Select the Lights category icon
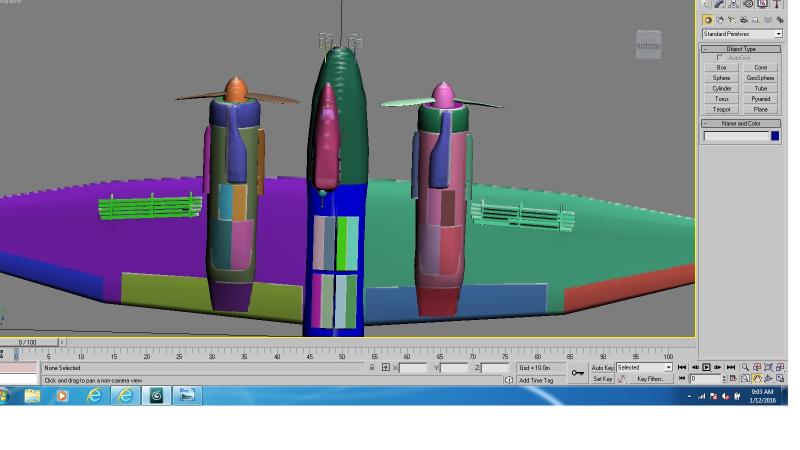This screenshot has width=800, height=450. (732, 20)
